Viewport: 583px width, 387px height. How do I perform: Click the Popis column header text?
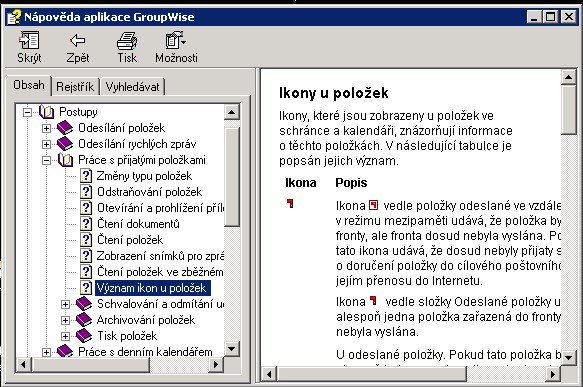point(351,183)
